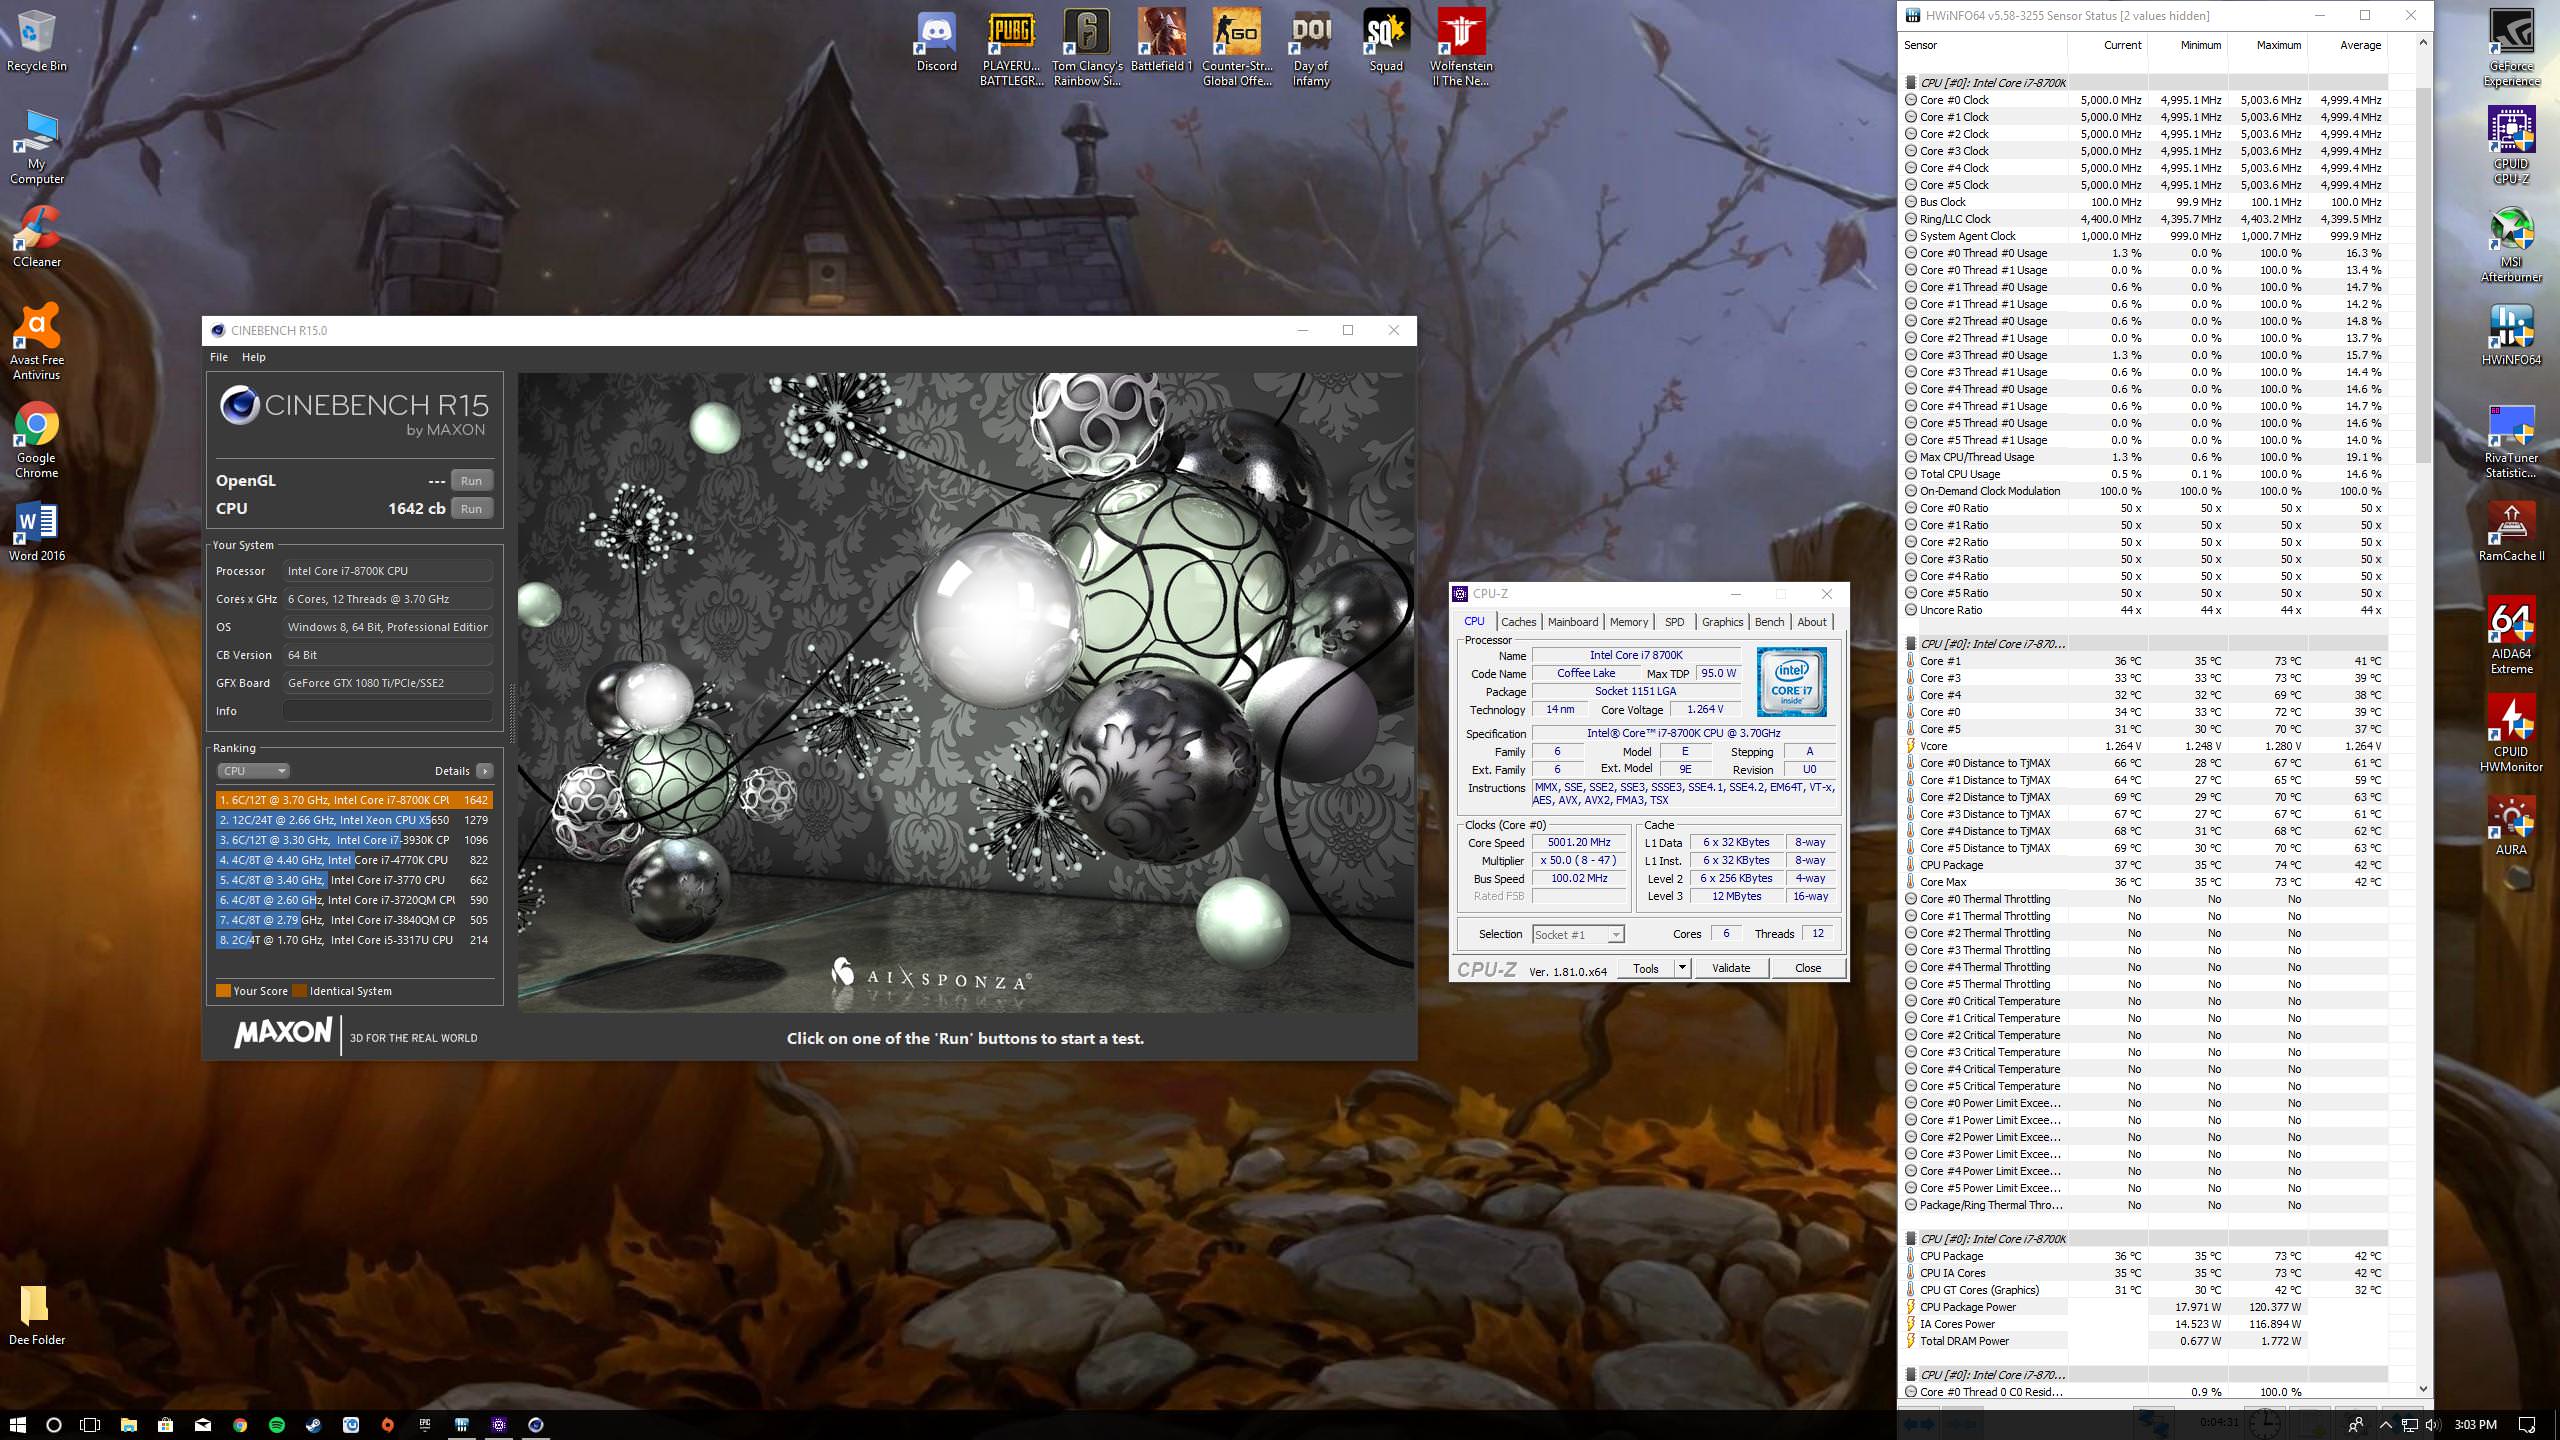The image size is (2560, 1440).
Task: Click the Validate button in CPU-Z
Action: 1731,967
